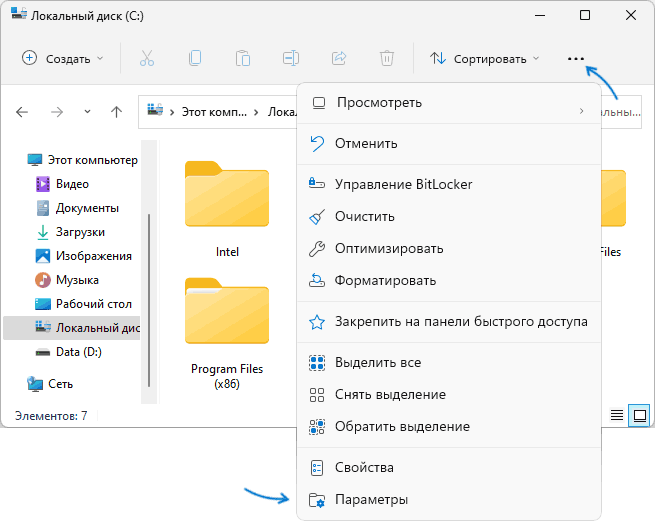Choose Управление BitLocker menu entry

point(449,184)
